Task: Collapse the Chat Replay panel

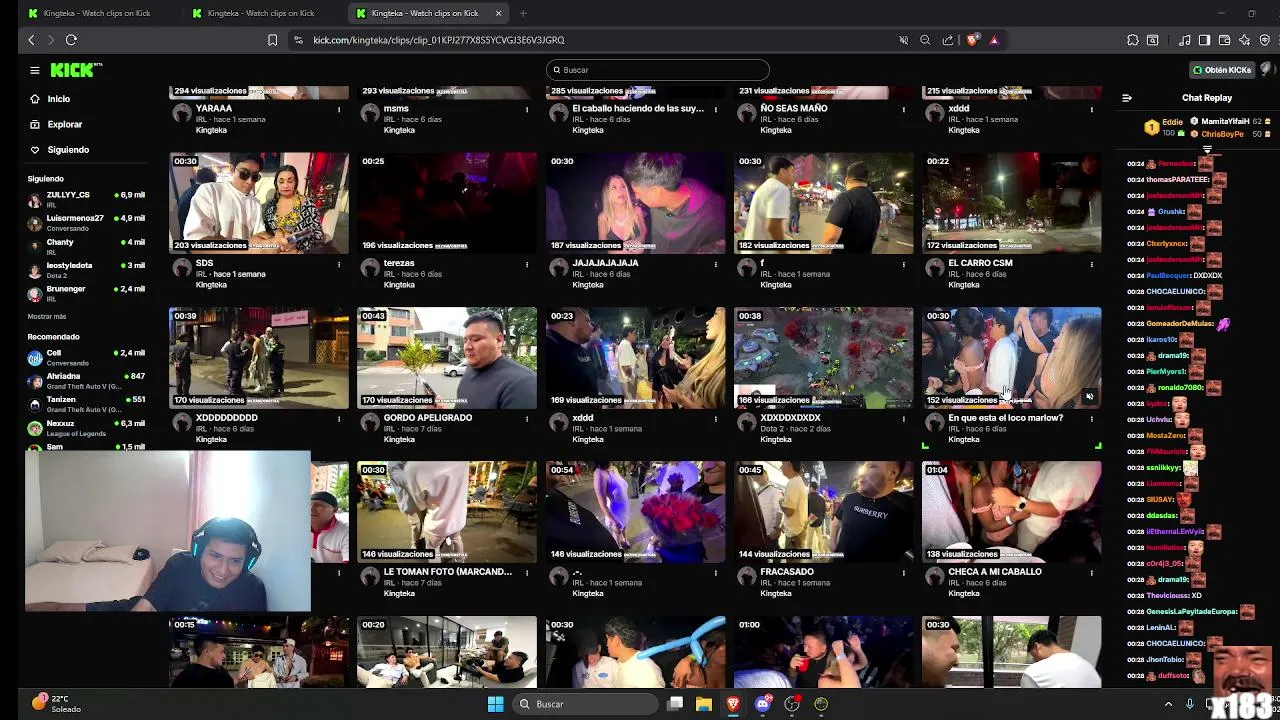Action: [x=1127, y=98]
